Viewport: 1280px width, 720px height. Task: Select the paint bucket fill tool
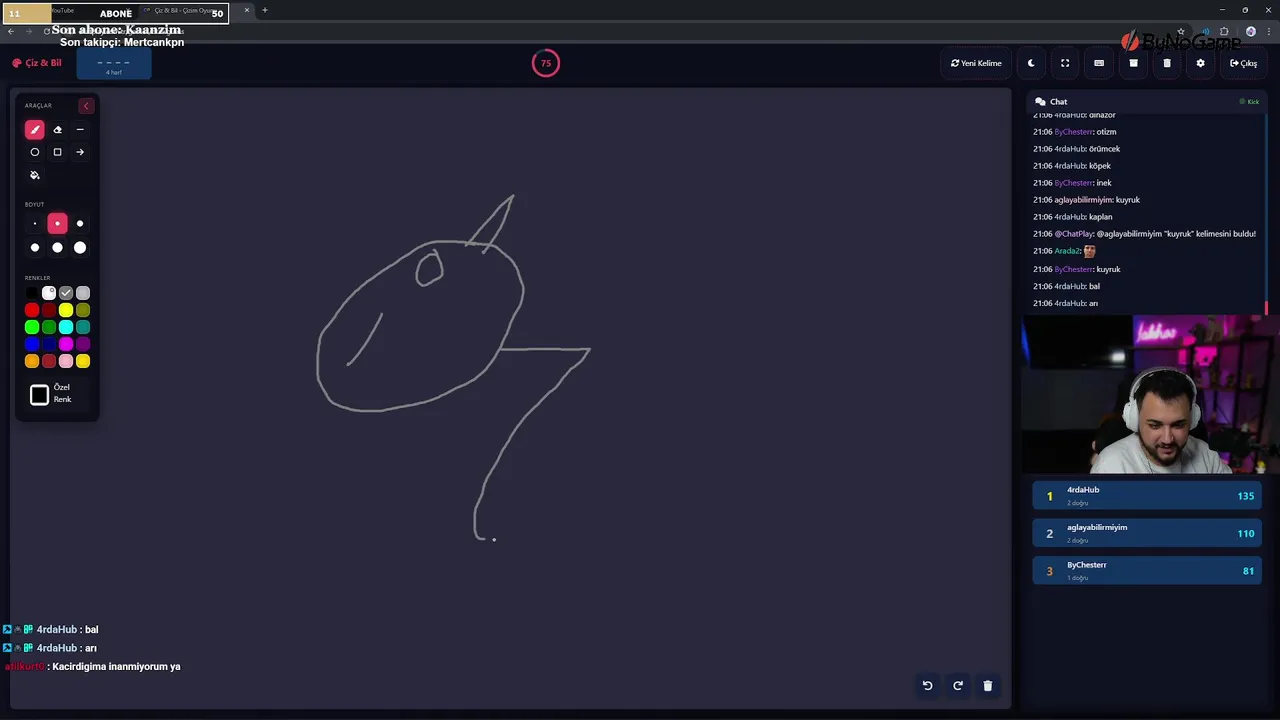35,175
